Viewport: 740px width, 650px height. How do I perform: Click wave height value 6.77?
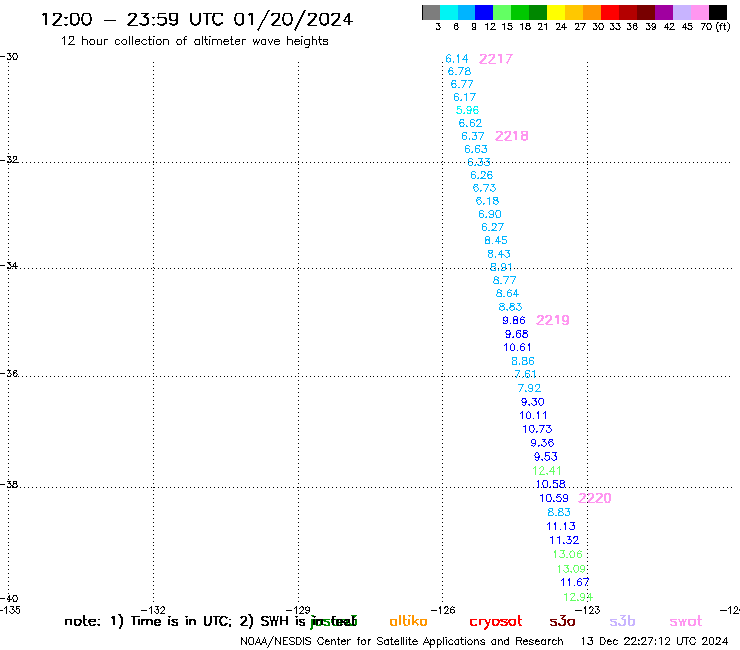click(x=462, y=84)
